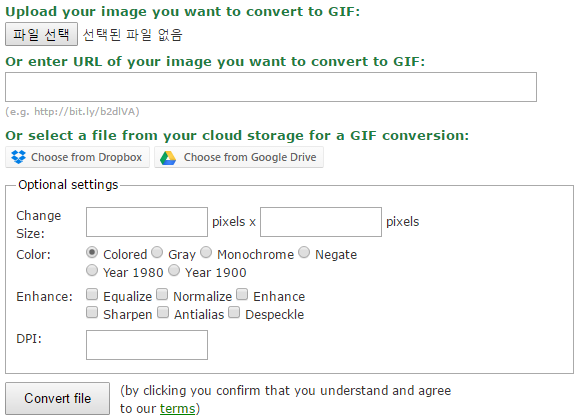Enable the Equalize checkbox
This screenshot has height=420, width=579.
point(92,294)
